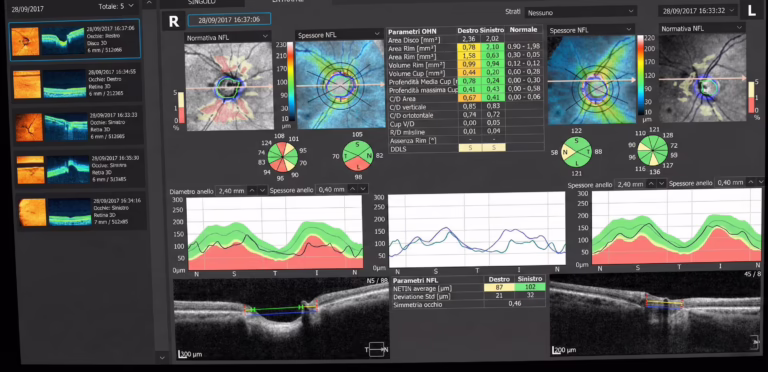
Task: Click the Deviatione Std 32 value
Action: point(530,295)
